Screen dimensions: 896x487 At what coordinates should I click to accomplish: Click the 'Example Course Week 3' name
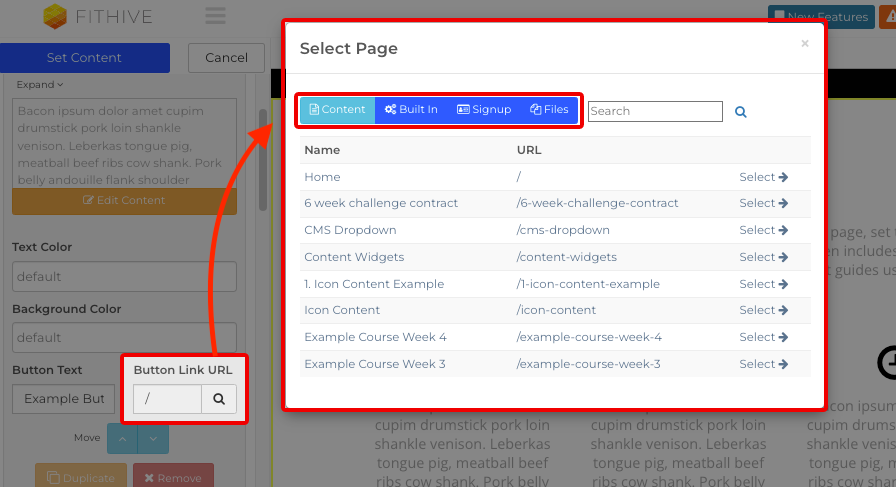pyautogui.click(x=375, y=364)
